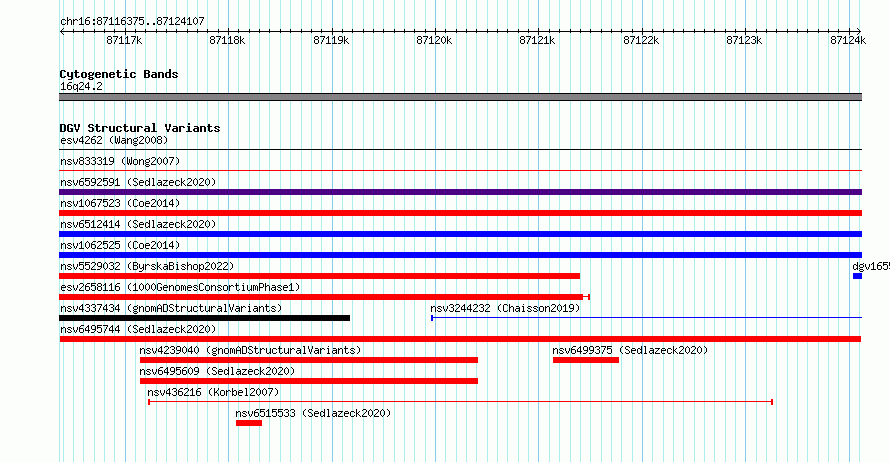Image resolution: width=890 pixels, height=462 pixels.
Task: Click the purple nsv6592591 variant bar
Action: tap(460, 192)
